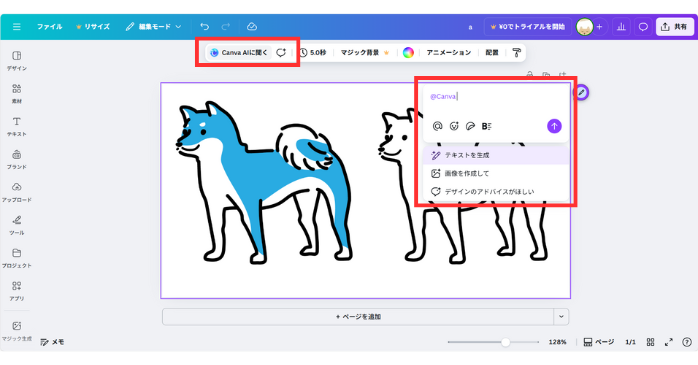698x365 pixels.
Task: Open the 素材 elements panel
Action: pos(16,93)
